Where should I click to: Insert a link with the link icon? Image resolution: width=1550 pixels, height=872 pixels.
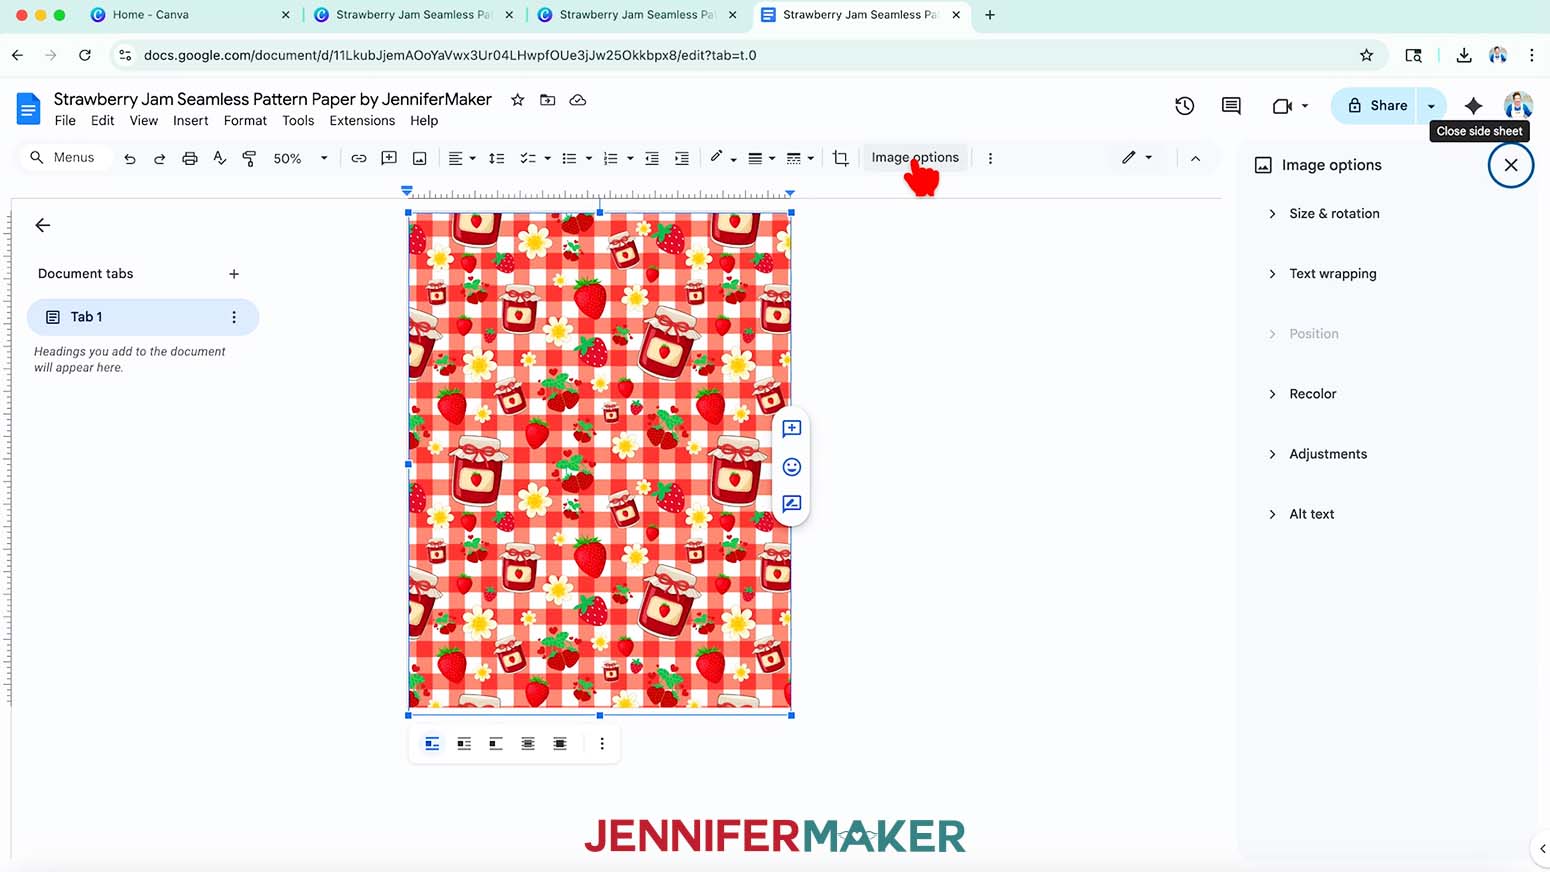click(x=358, y=158)
